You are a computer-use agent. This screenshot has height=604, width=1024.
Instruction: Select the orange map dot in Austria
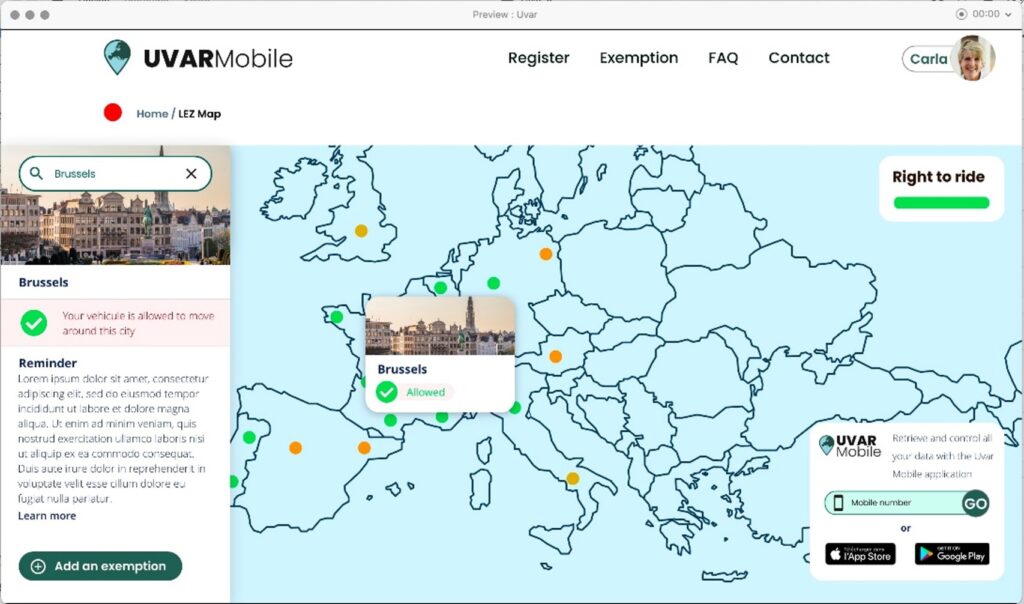coord(556,357)
